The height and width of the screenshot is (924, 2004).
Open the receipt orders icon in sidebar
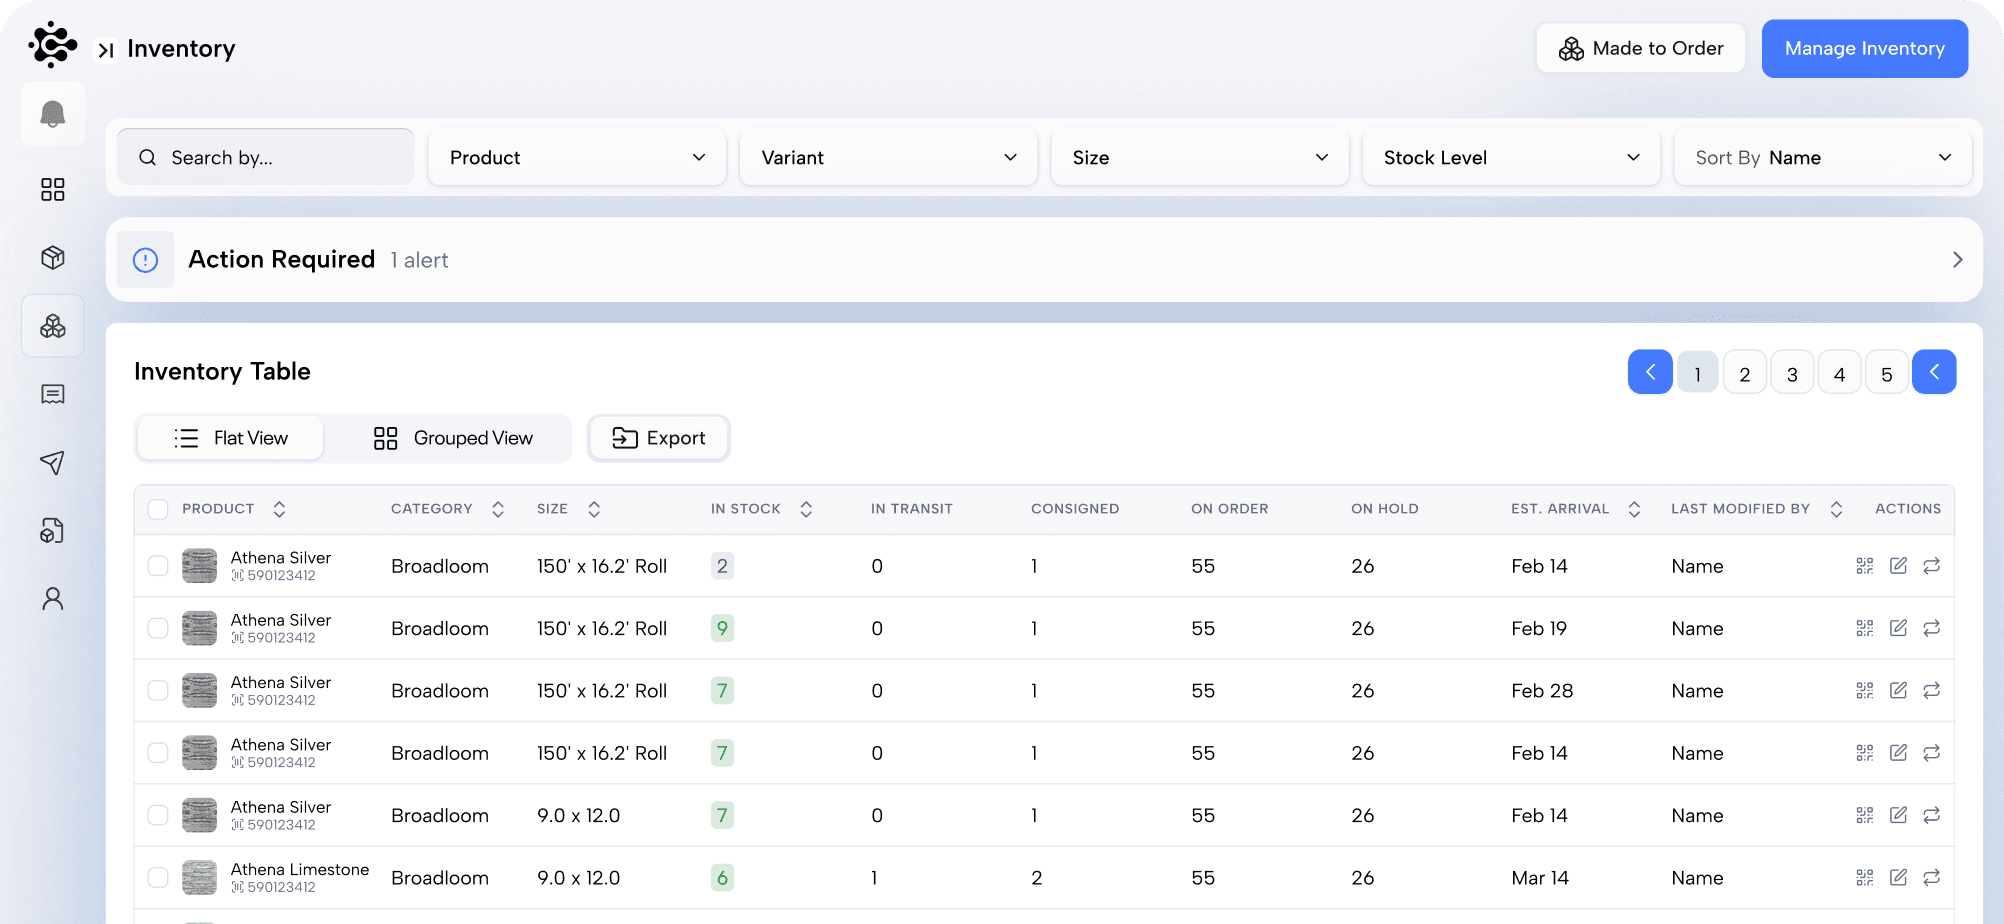(x=53, y=394)
